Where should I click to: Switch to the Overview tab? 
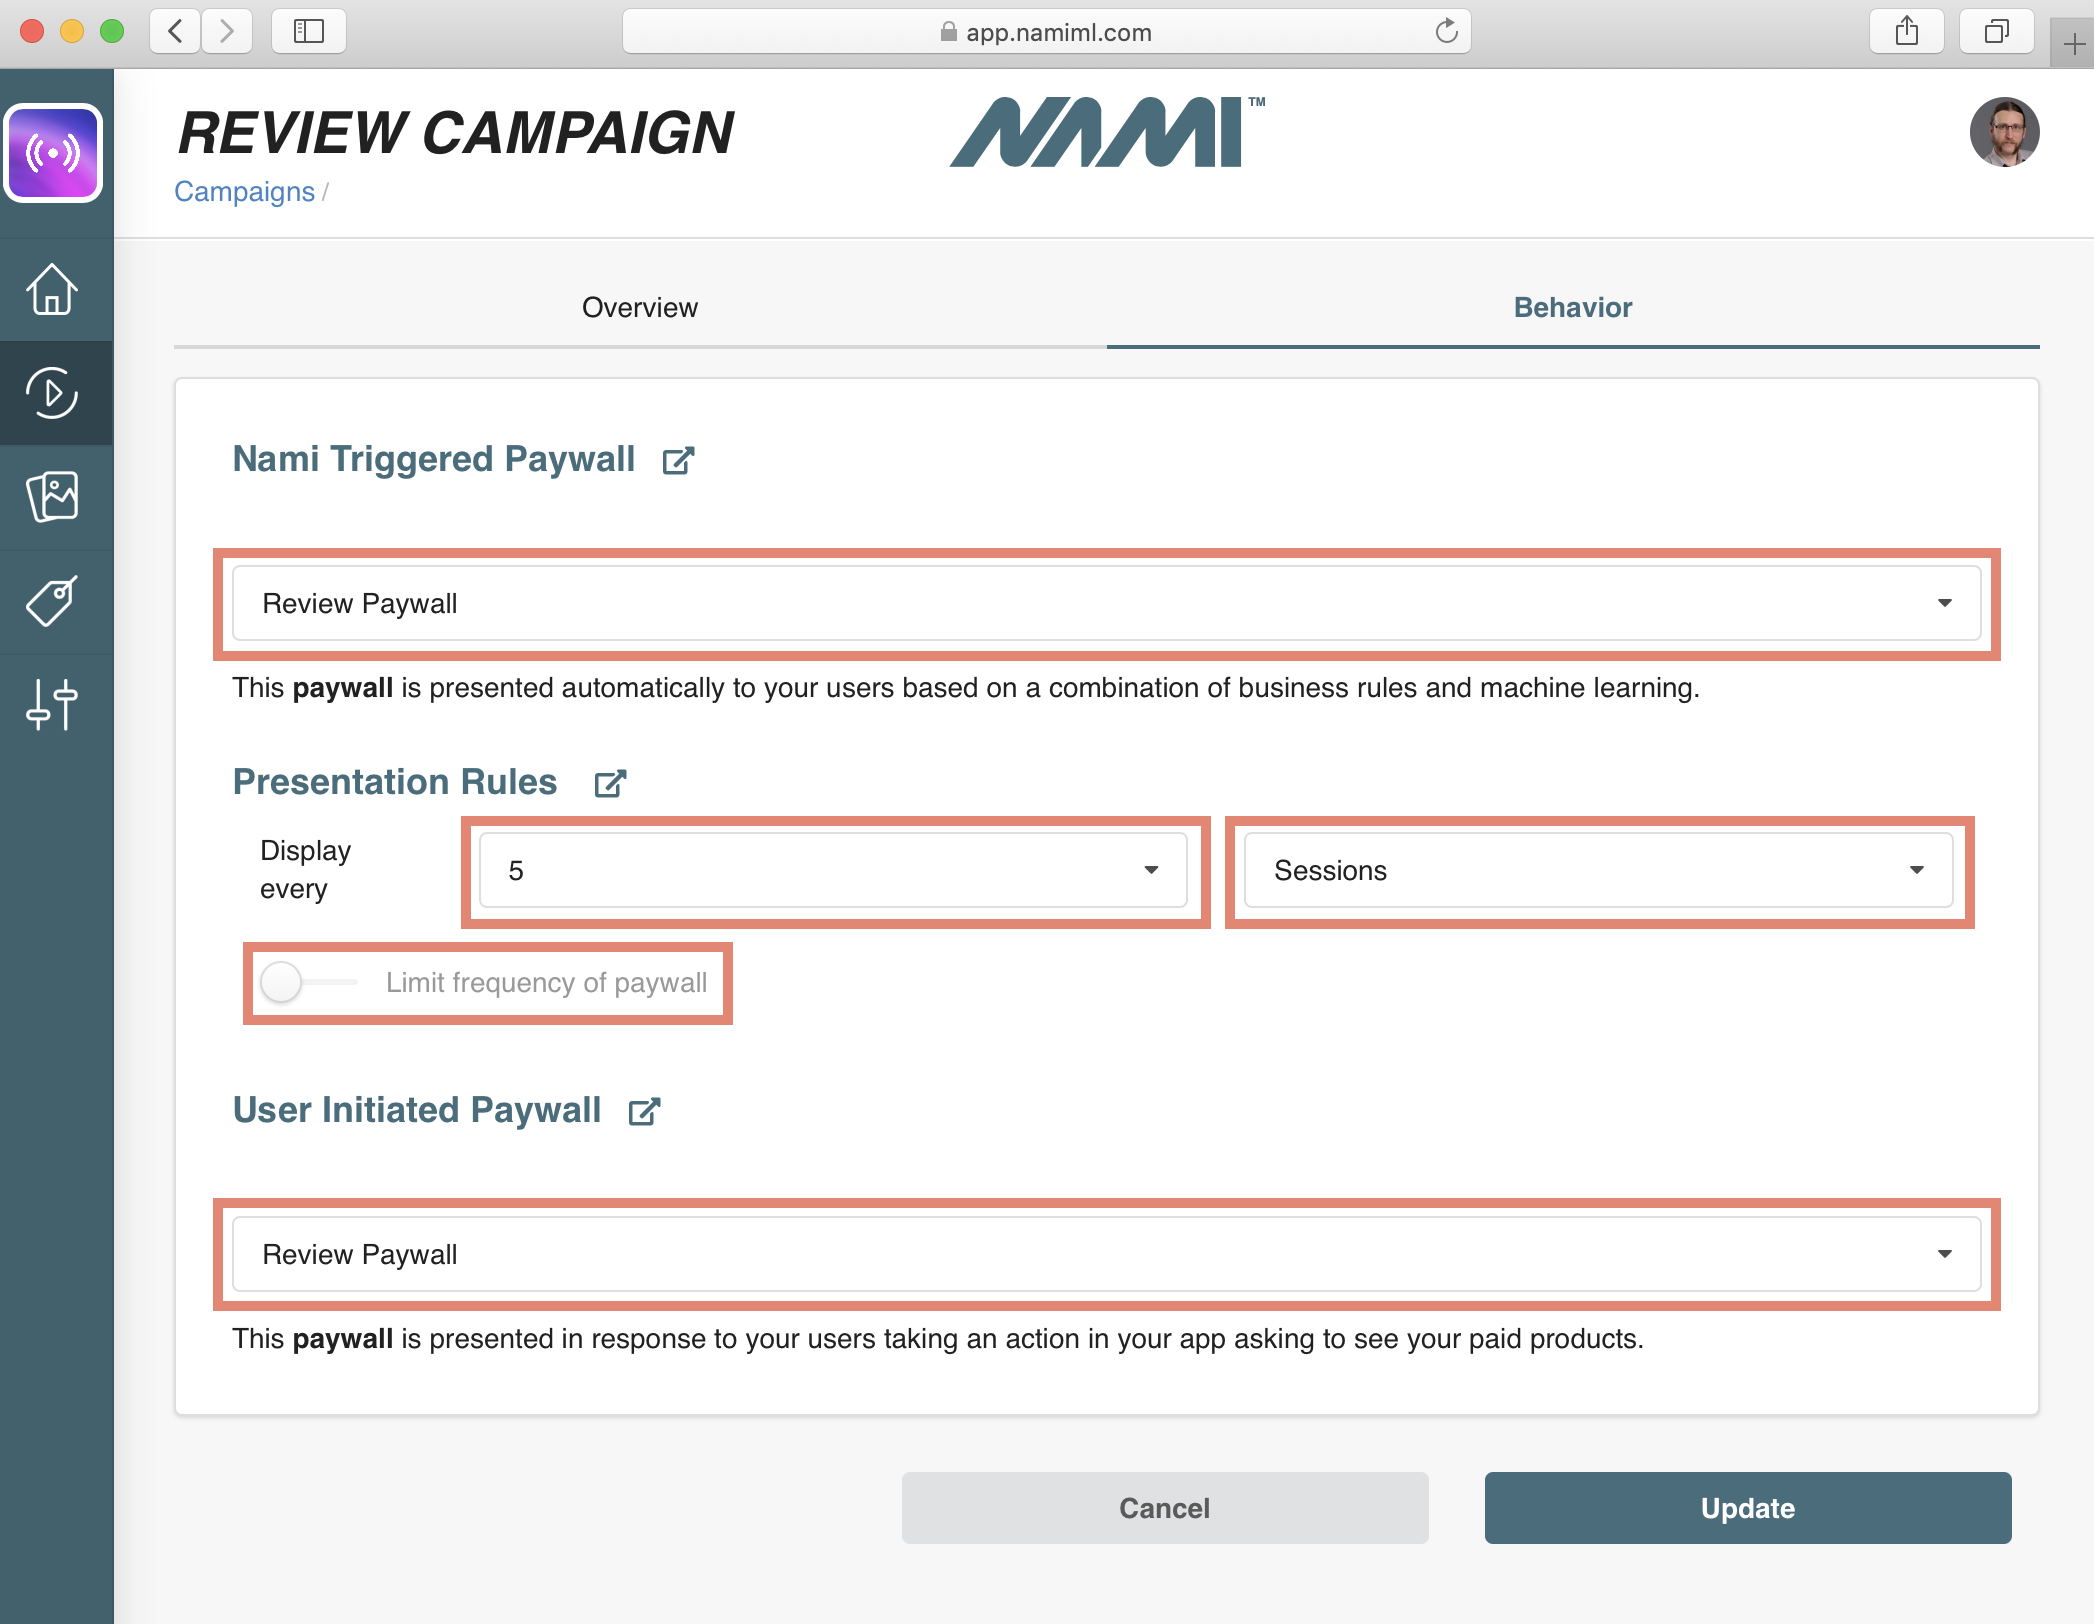click(x=640, y=308)
